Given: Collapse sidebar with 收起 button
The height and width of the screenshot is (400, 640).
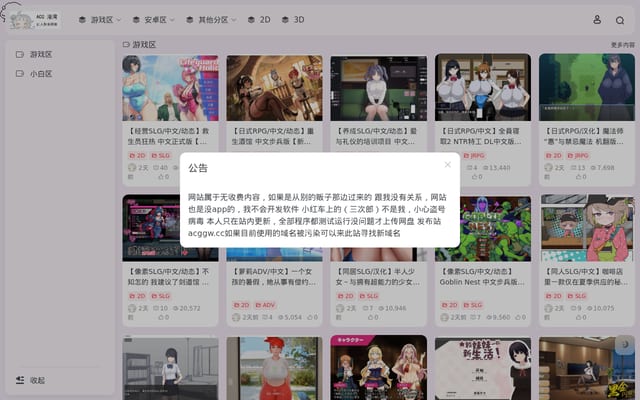Looking at the screenshot, I should click(30, 380).
